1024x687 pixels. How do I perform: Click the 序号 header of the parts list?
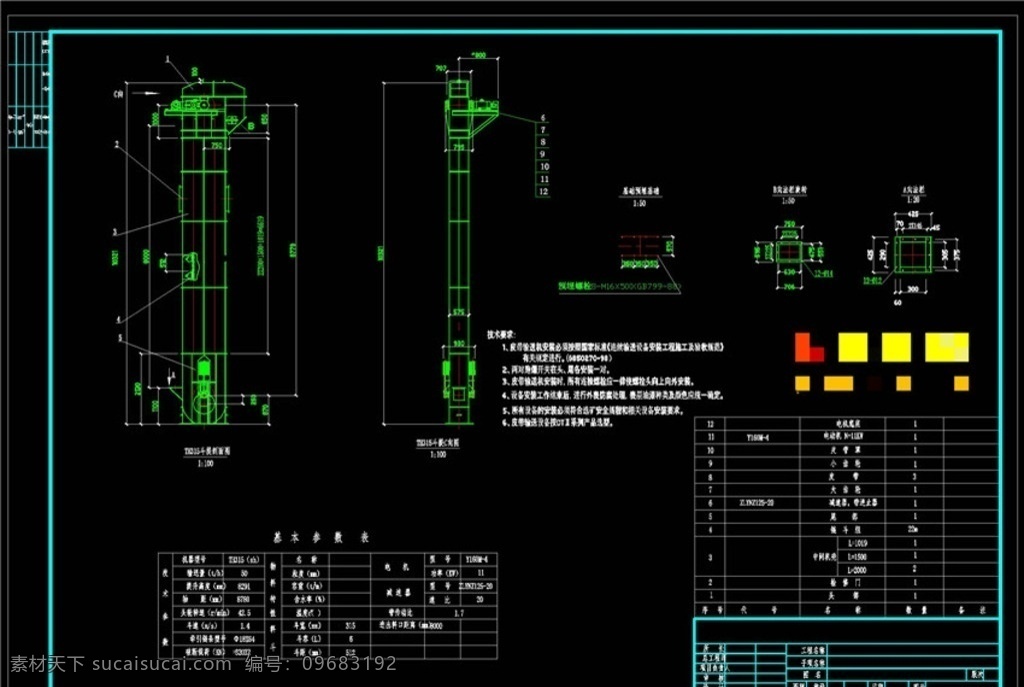coord(712,610)
